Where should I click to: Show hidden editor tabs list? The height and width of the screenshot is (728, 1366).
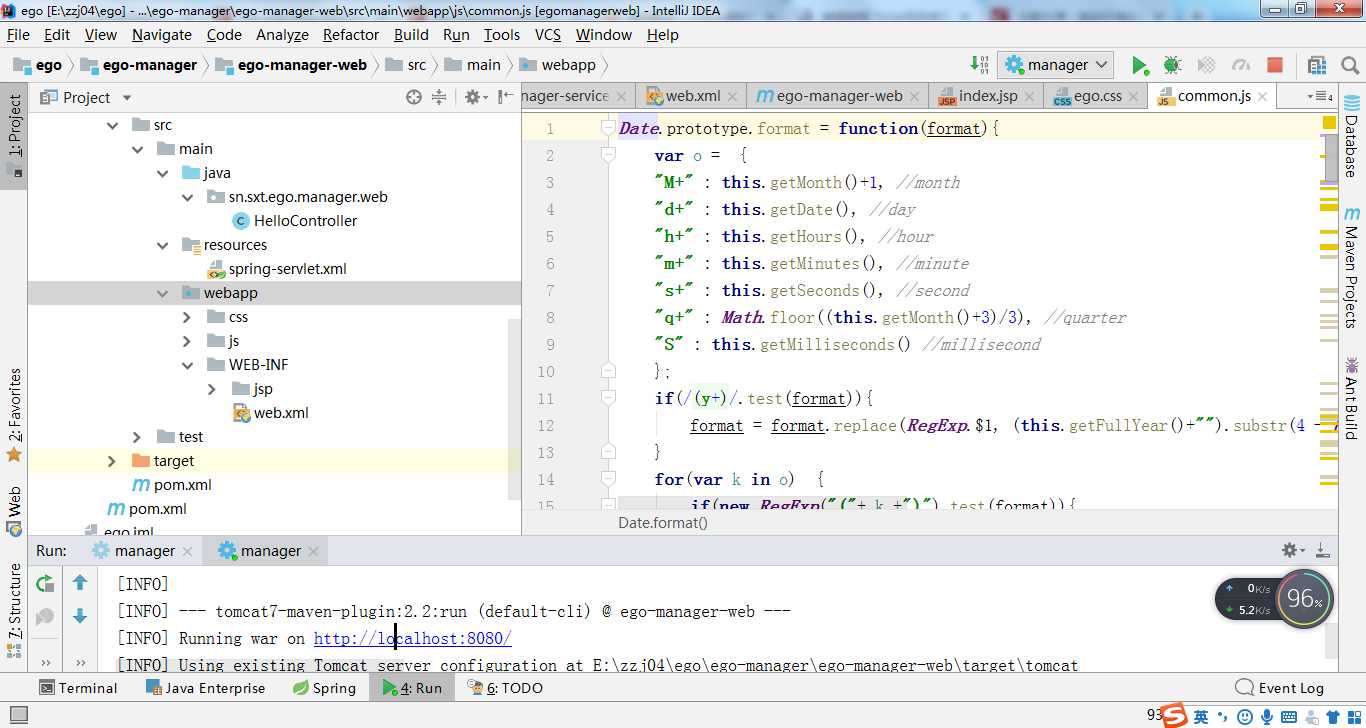click(x=1319, y=96)
